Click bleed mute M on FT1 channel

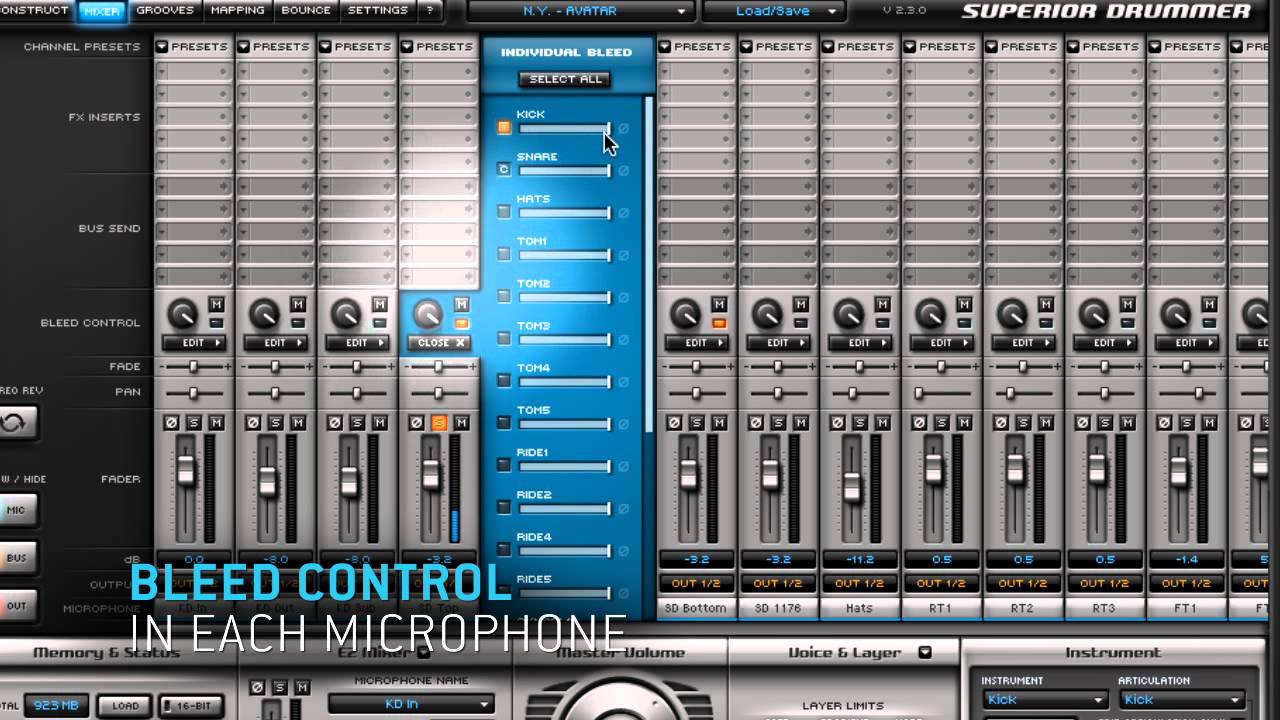pyautogui.click(x=1210, y=304)
